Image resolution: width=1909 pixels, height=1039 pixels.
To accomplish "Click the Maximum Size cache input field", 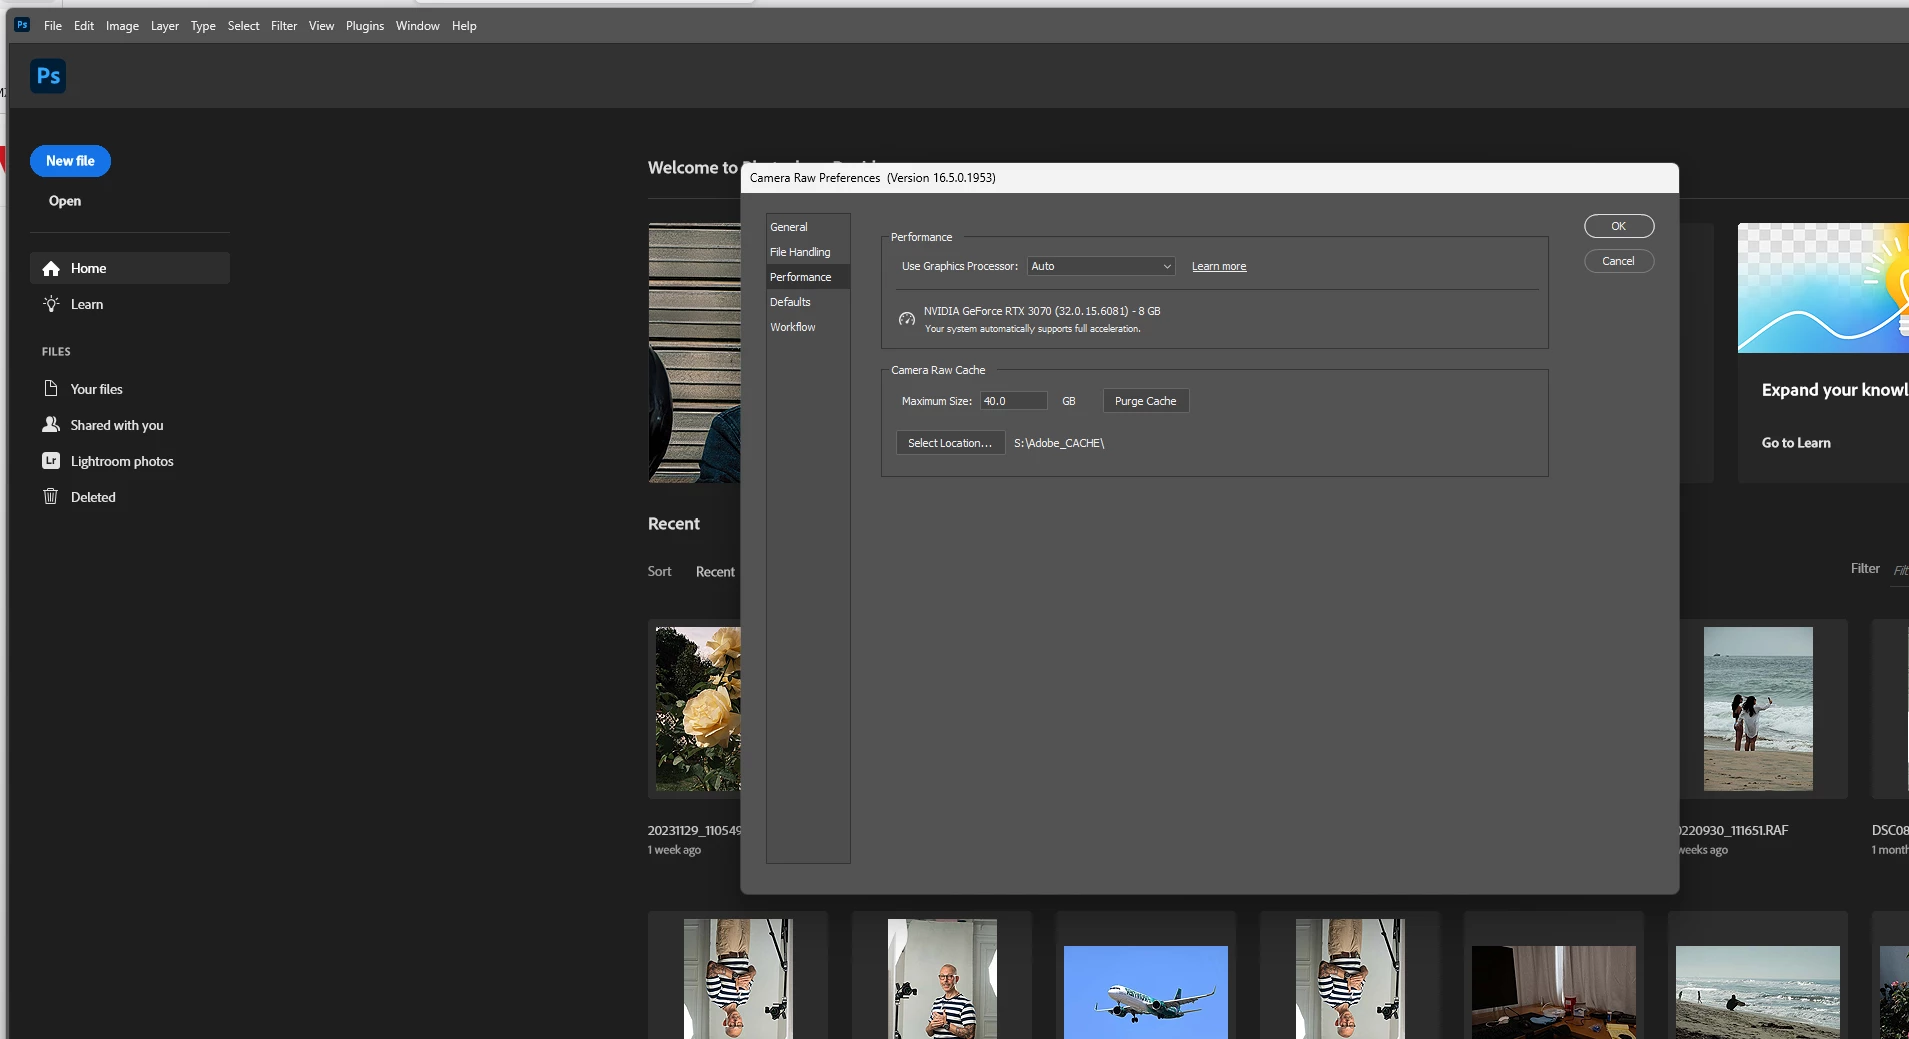I will [1013, 401].
